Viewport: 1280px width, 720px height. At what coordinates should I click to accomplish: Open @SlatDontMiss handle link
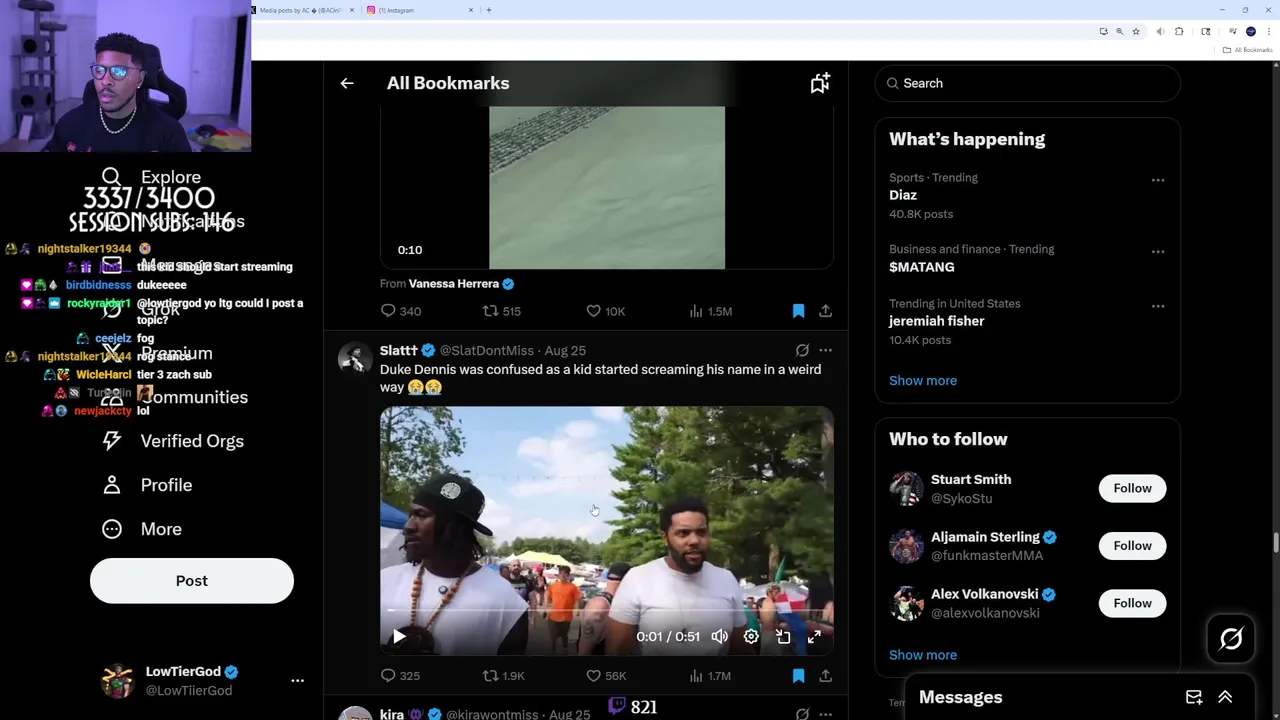click(x=487, y=350)
